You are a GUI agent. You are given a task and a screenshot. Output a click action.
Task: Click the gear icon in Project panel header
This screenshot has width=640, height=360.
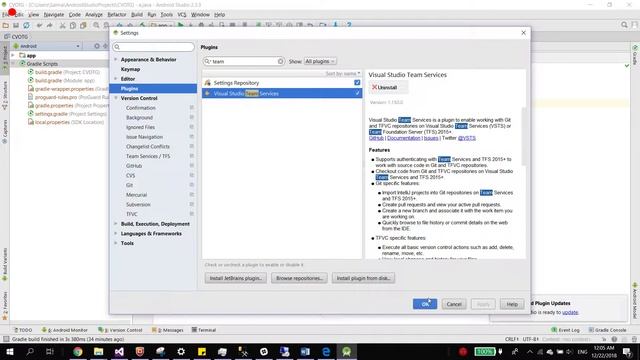[97, 46]
